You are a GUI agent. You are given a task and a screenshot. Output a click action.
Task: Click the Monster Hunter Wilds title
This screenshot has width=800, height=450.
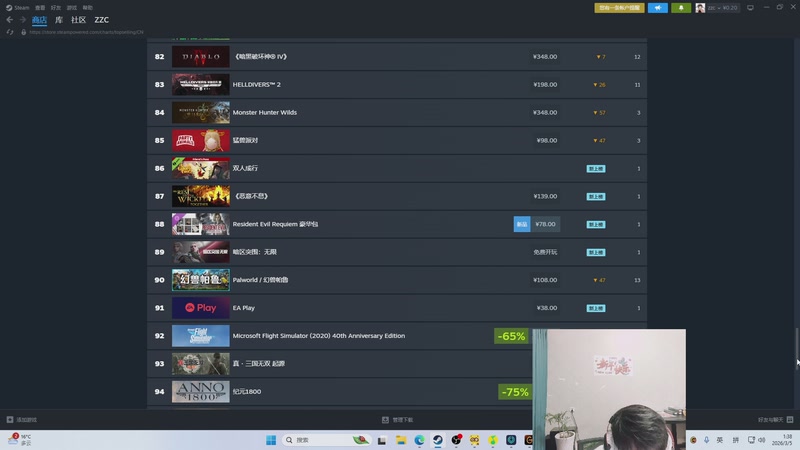coord(265,112)
